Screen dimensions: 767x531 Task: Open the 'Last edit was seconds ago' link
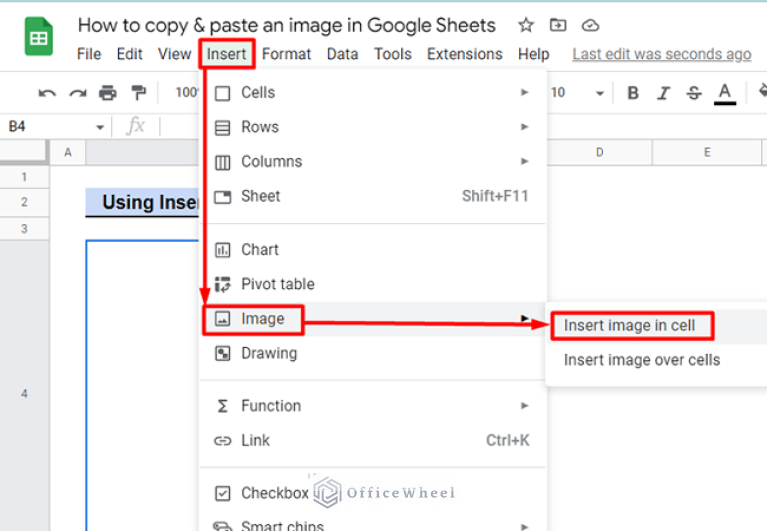(661, 54)
